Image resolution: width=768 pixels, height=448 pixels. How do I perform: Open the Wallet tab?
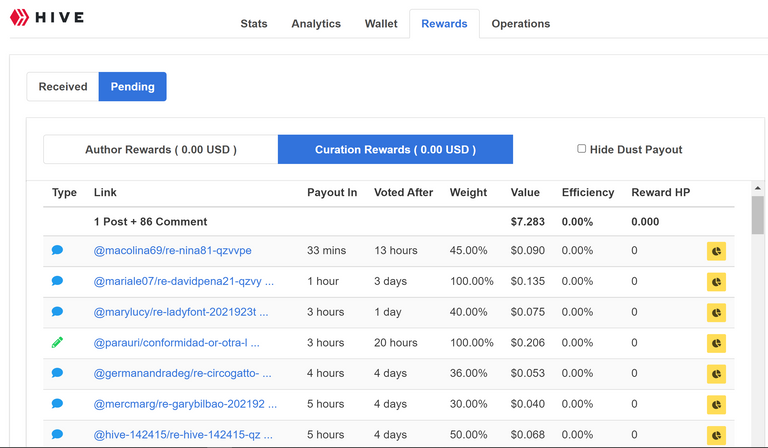[381, 24]
